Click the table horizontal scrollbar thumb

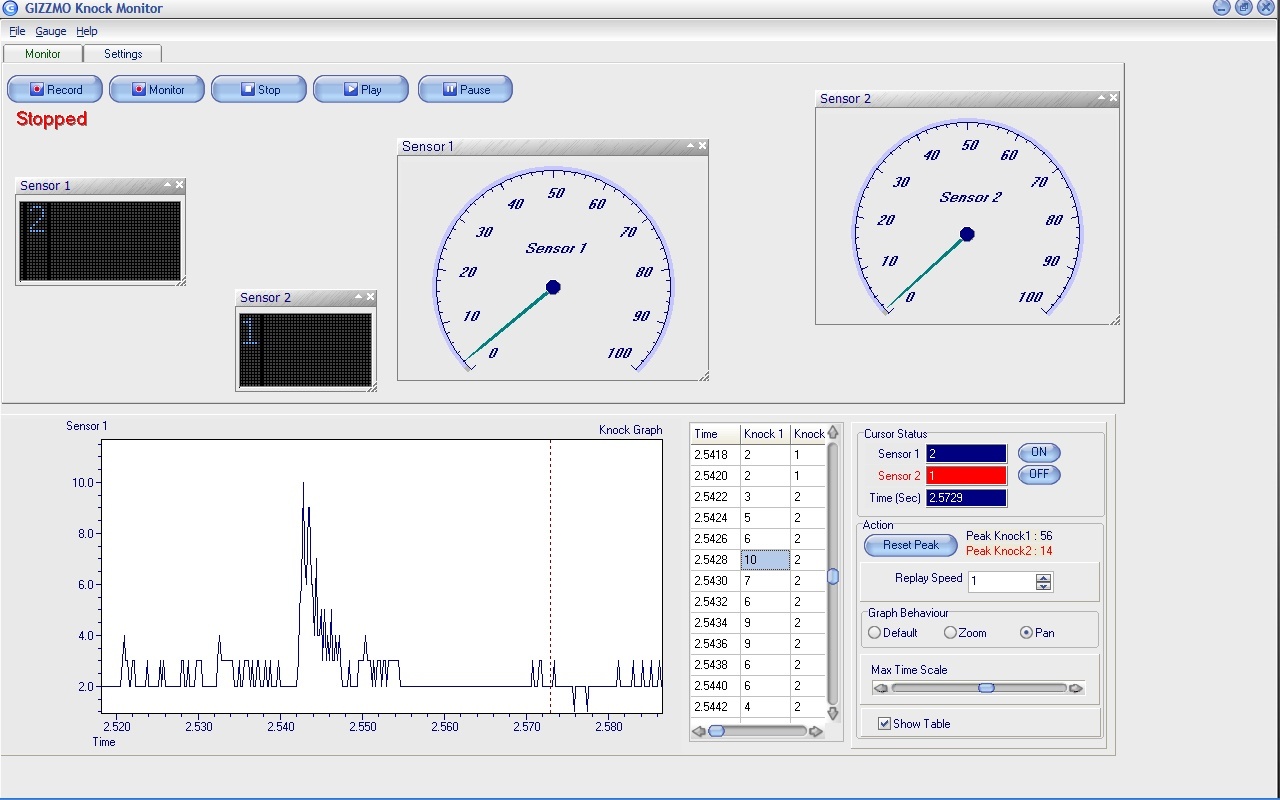[x=716, y=732]
